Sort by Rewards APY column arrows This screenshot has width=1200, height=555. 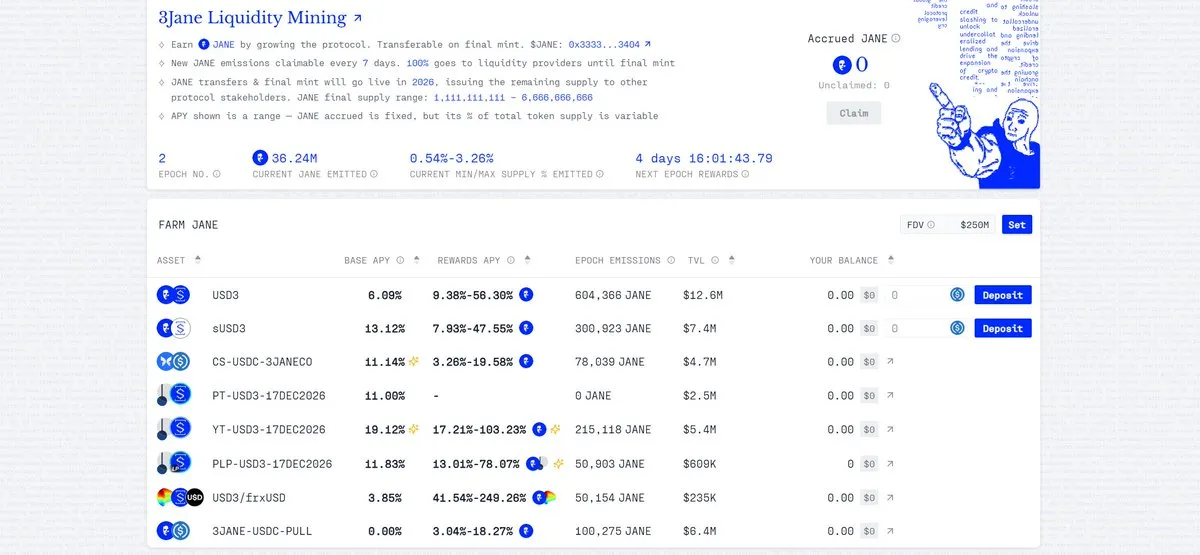click(527, 260)
